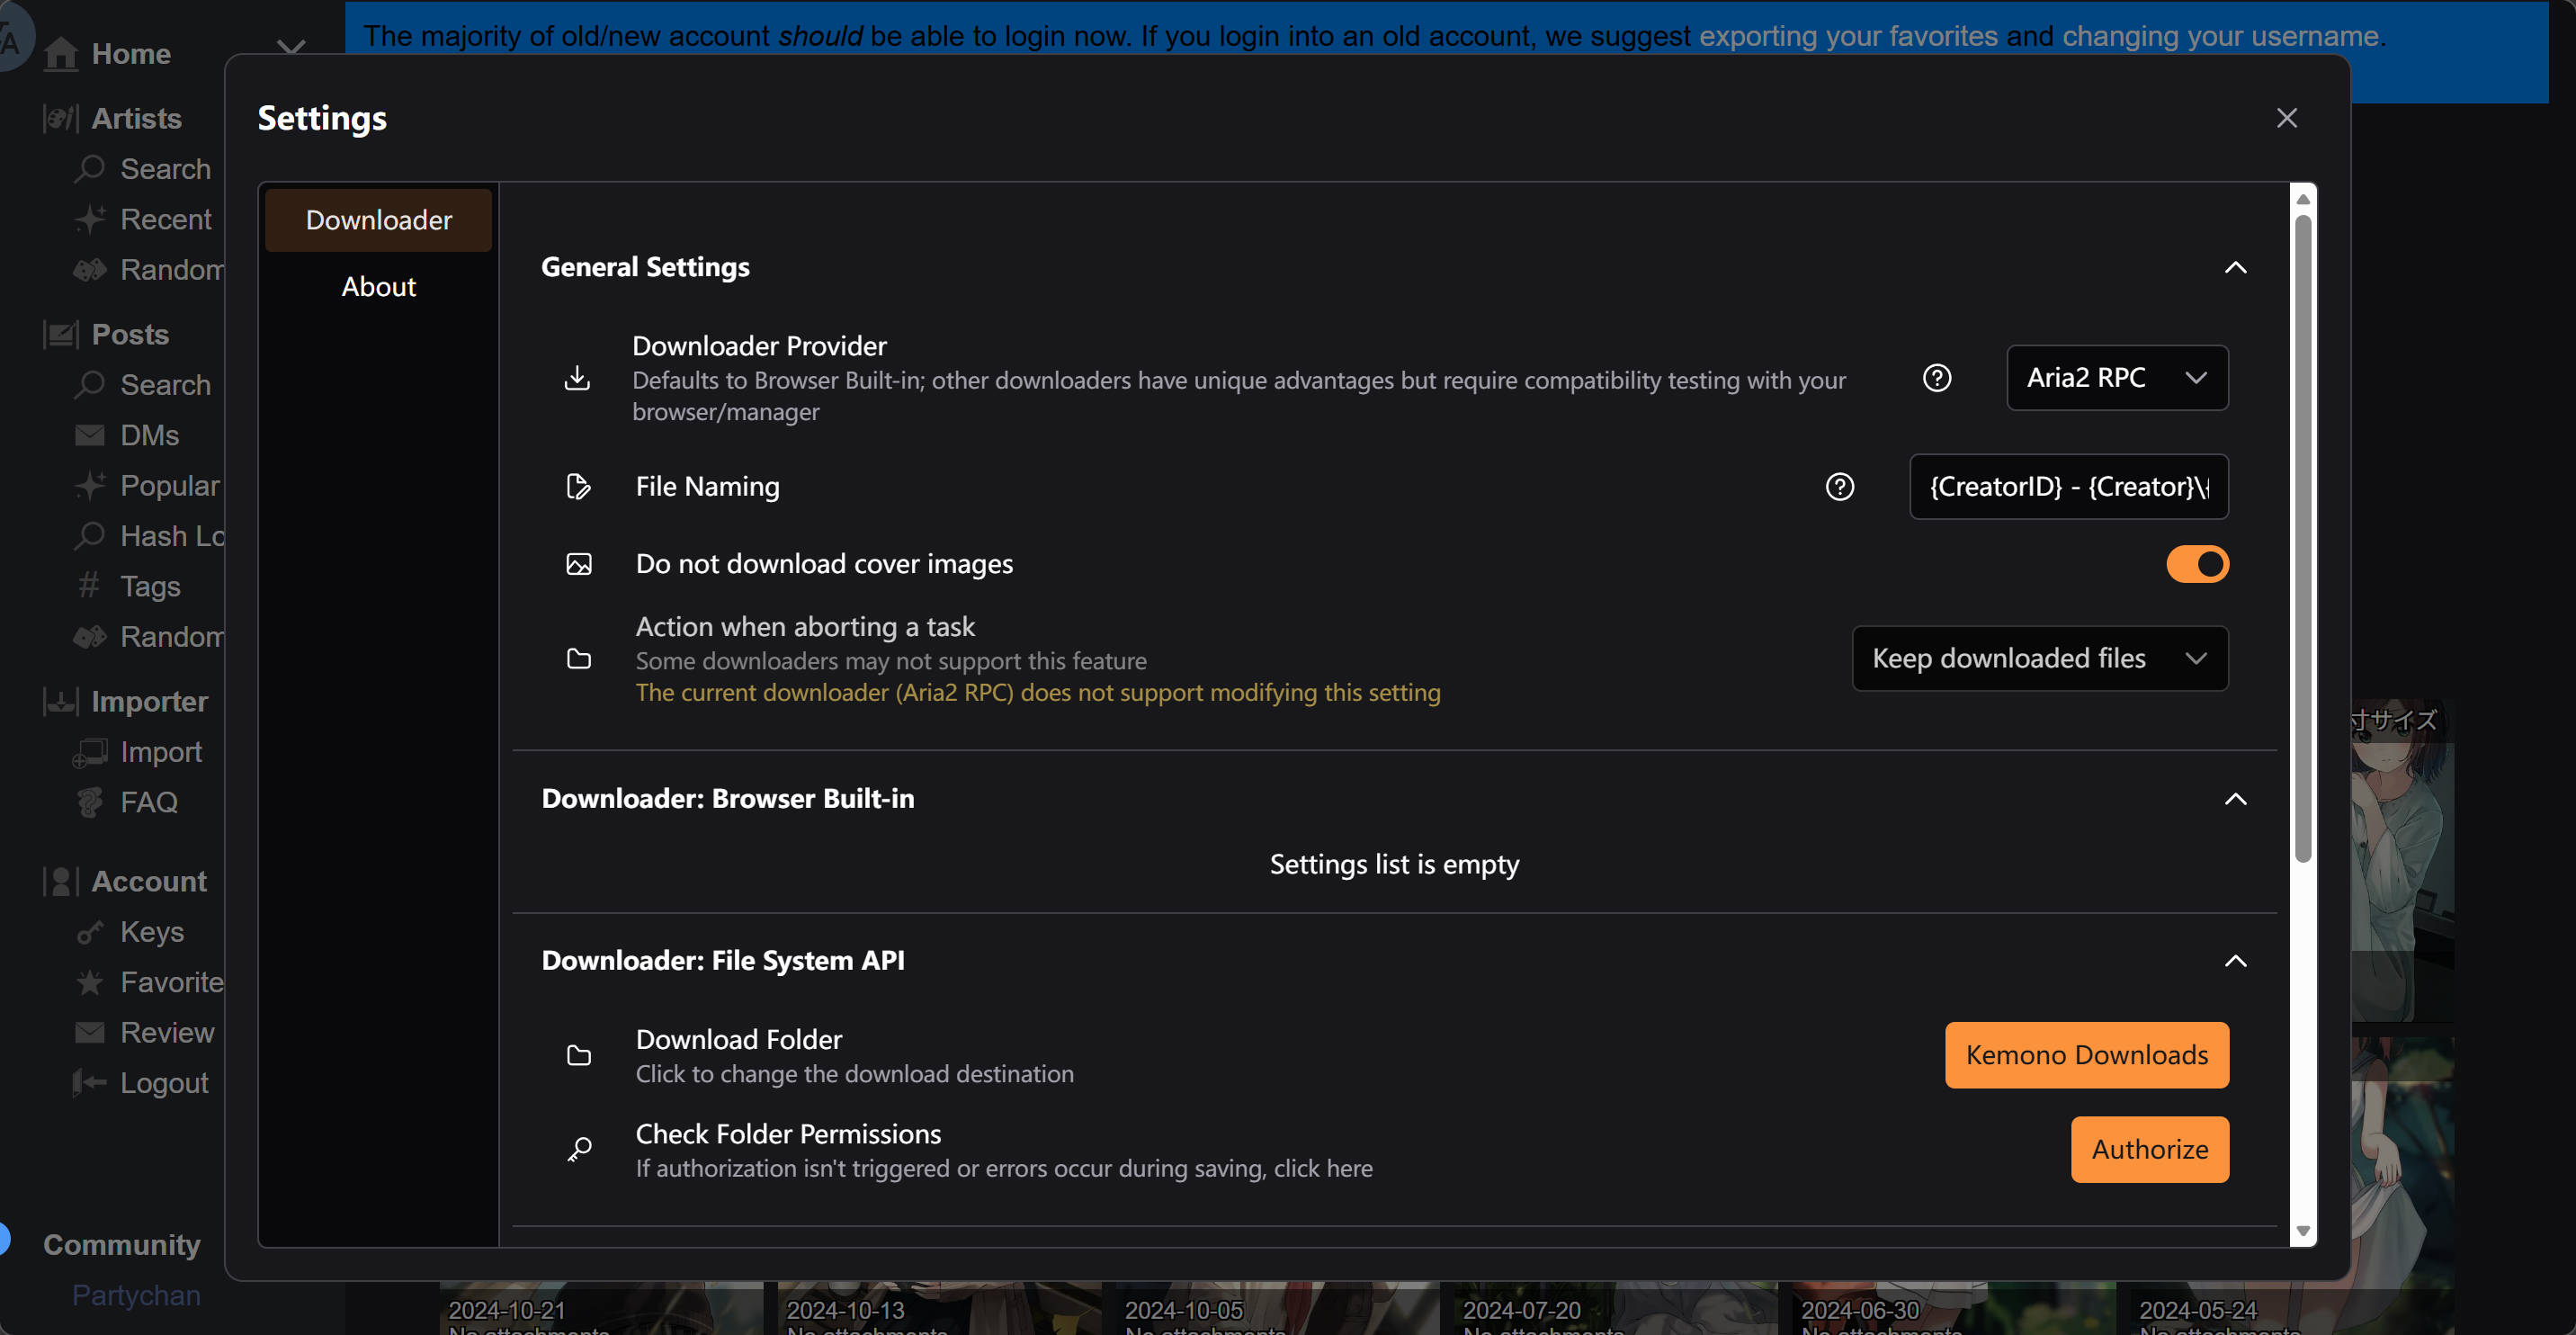Collapse the Downloader: File System API section
Screen dimensions: 2576x1335
(2235, 961)
